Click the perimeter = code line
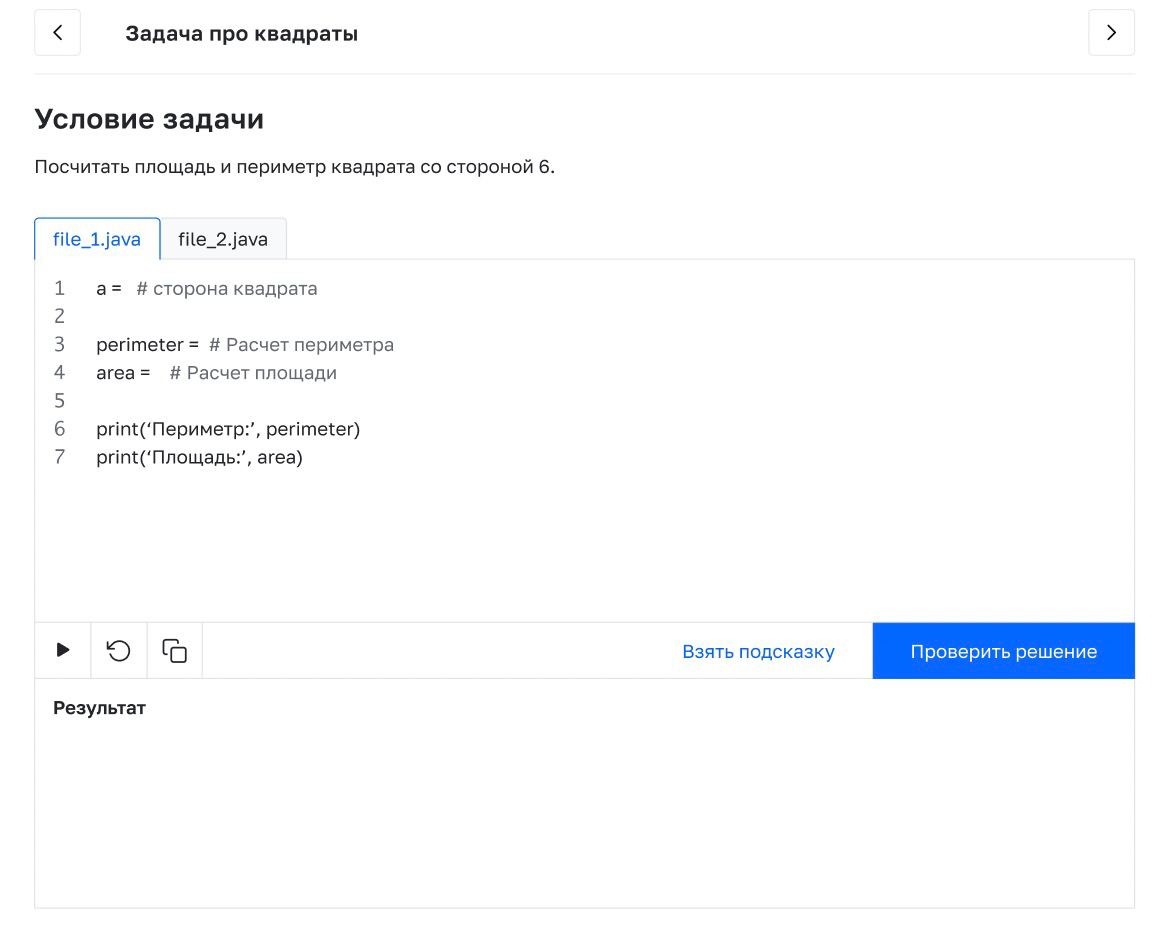The width and height of the screenshot is (1164, 946). [245, 345]
